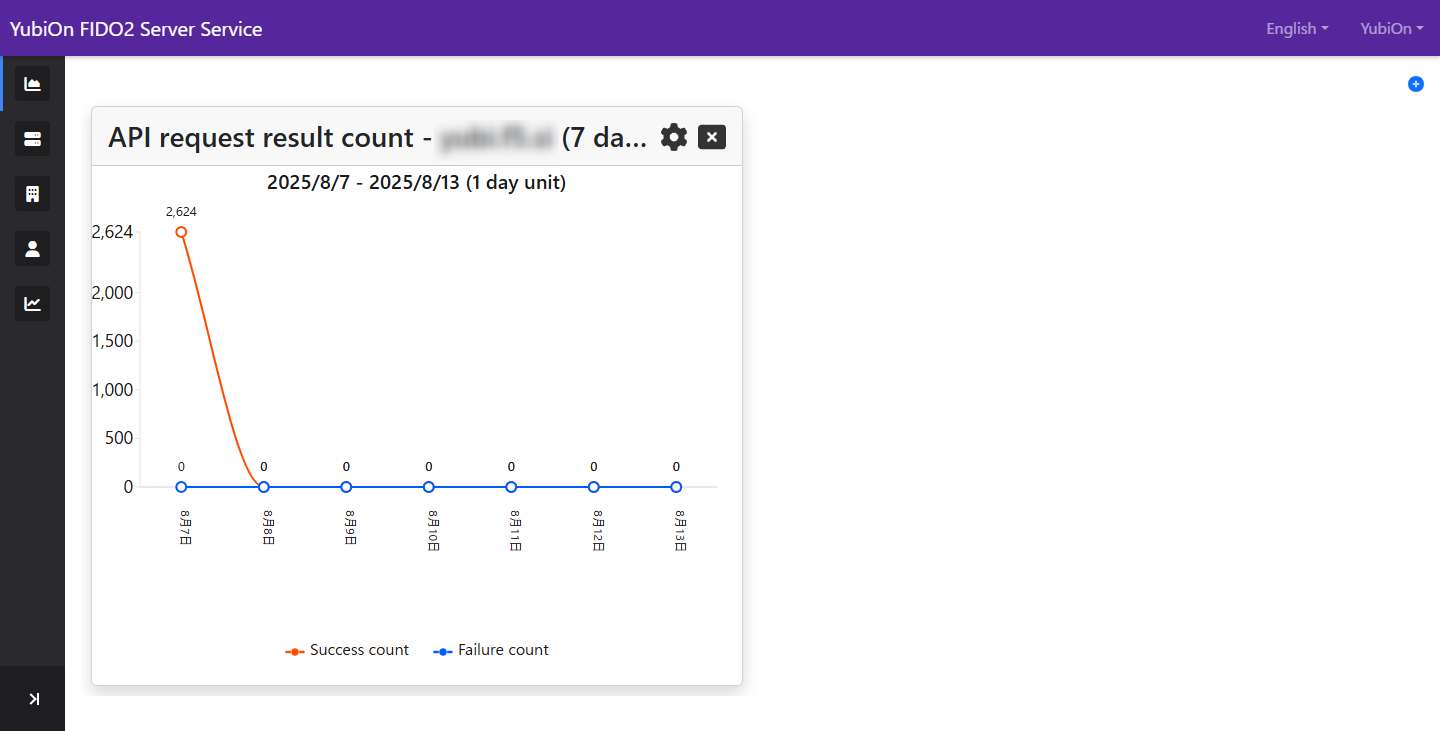Open the user account sidebar icon

[x=32, y=249]
